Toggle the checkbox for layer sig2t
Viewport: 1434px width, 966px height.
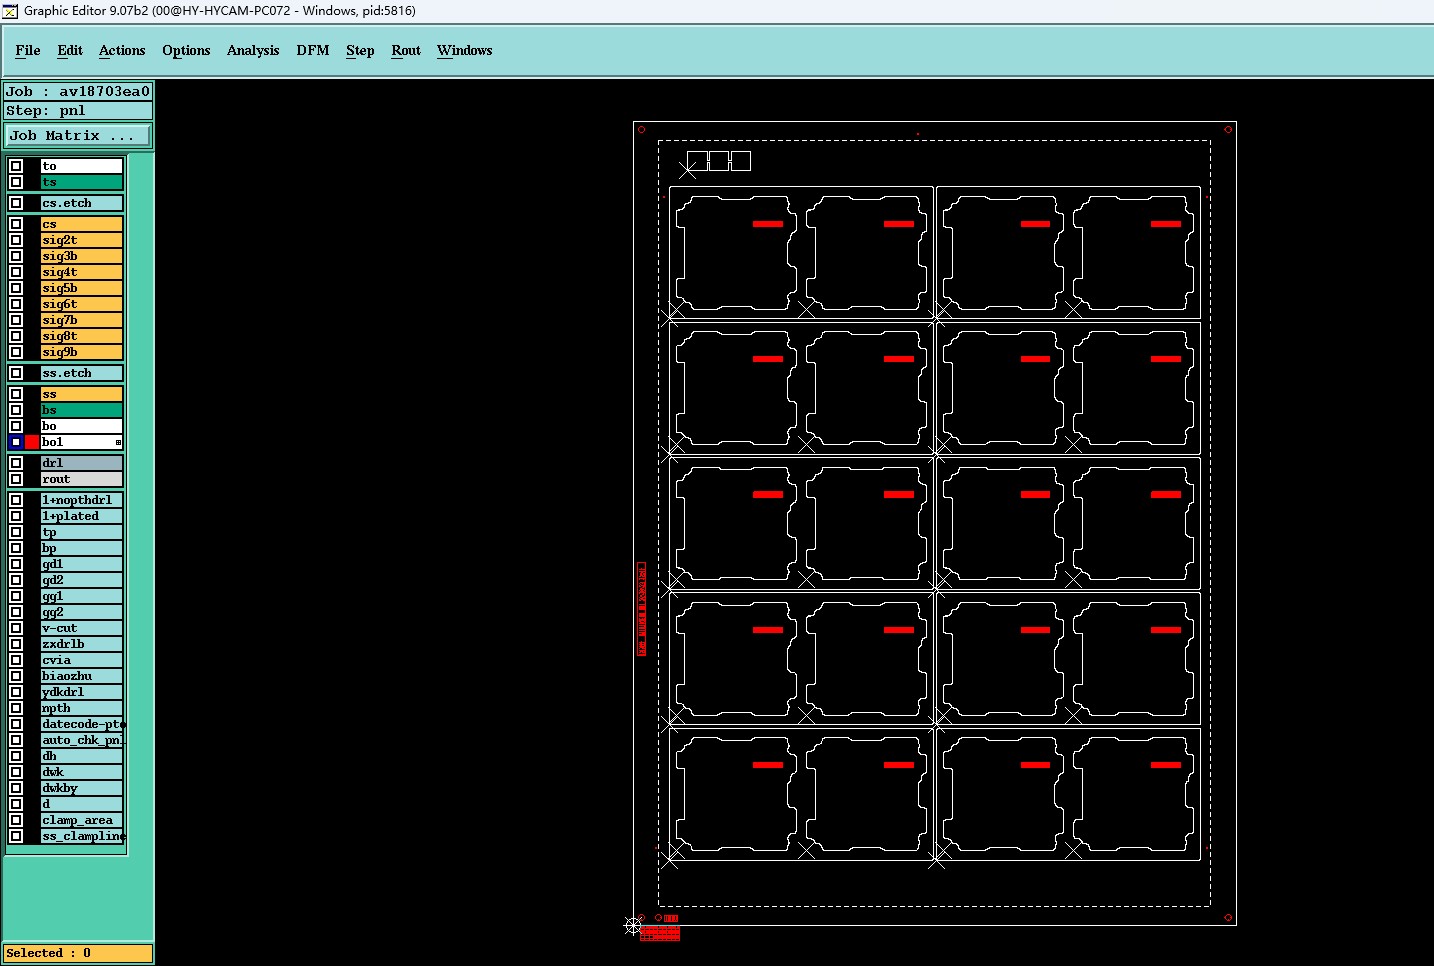point(16,240)
